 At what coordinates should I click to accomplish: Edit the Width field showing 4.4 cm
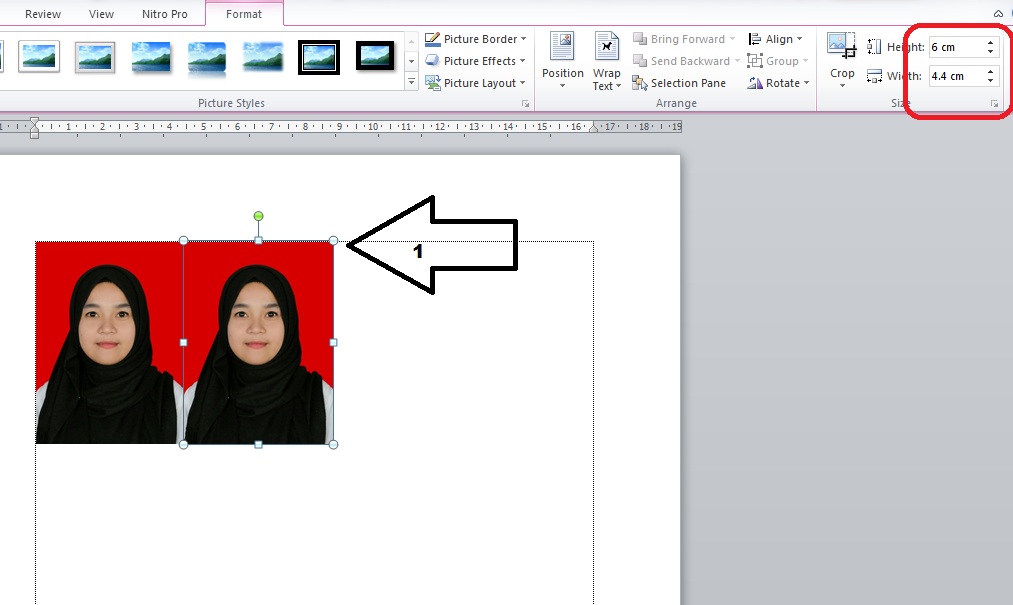click(x=957, y=76)
